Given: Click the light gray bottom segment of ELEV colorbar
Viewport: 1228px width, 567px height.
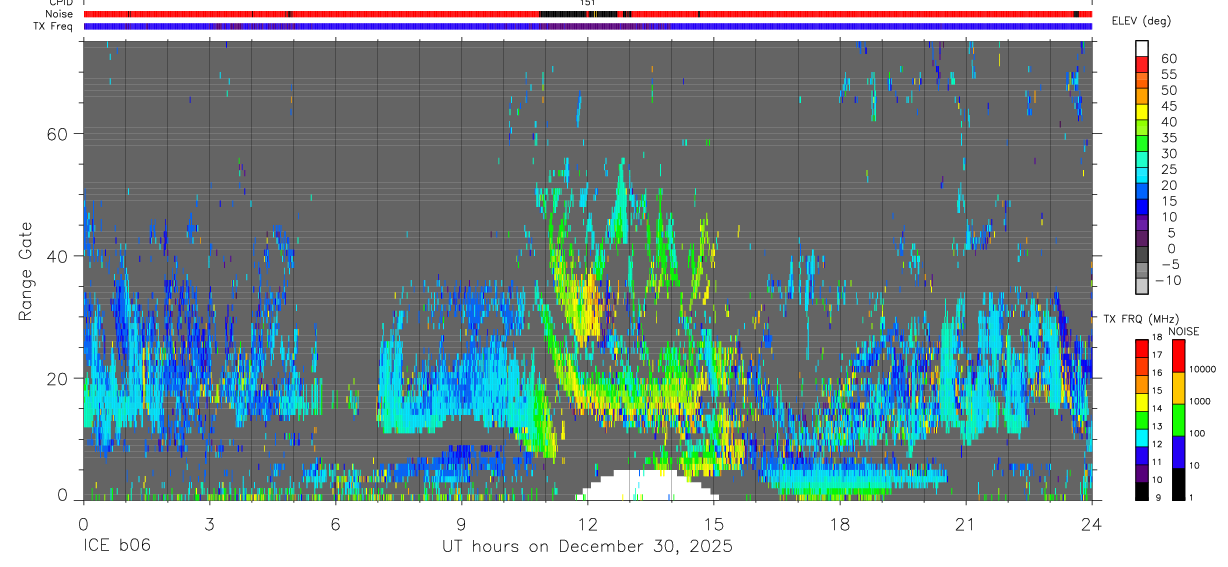Looking at the screenshot, I should pyautogui.click(x=1141, y=288).
